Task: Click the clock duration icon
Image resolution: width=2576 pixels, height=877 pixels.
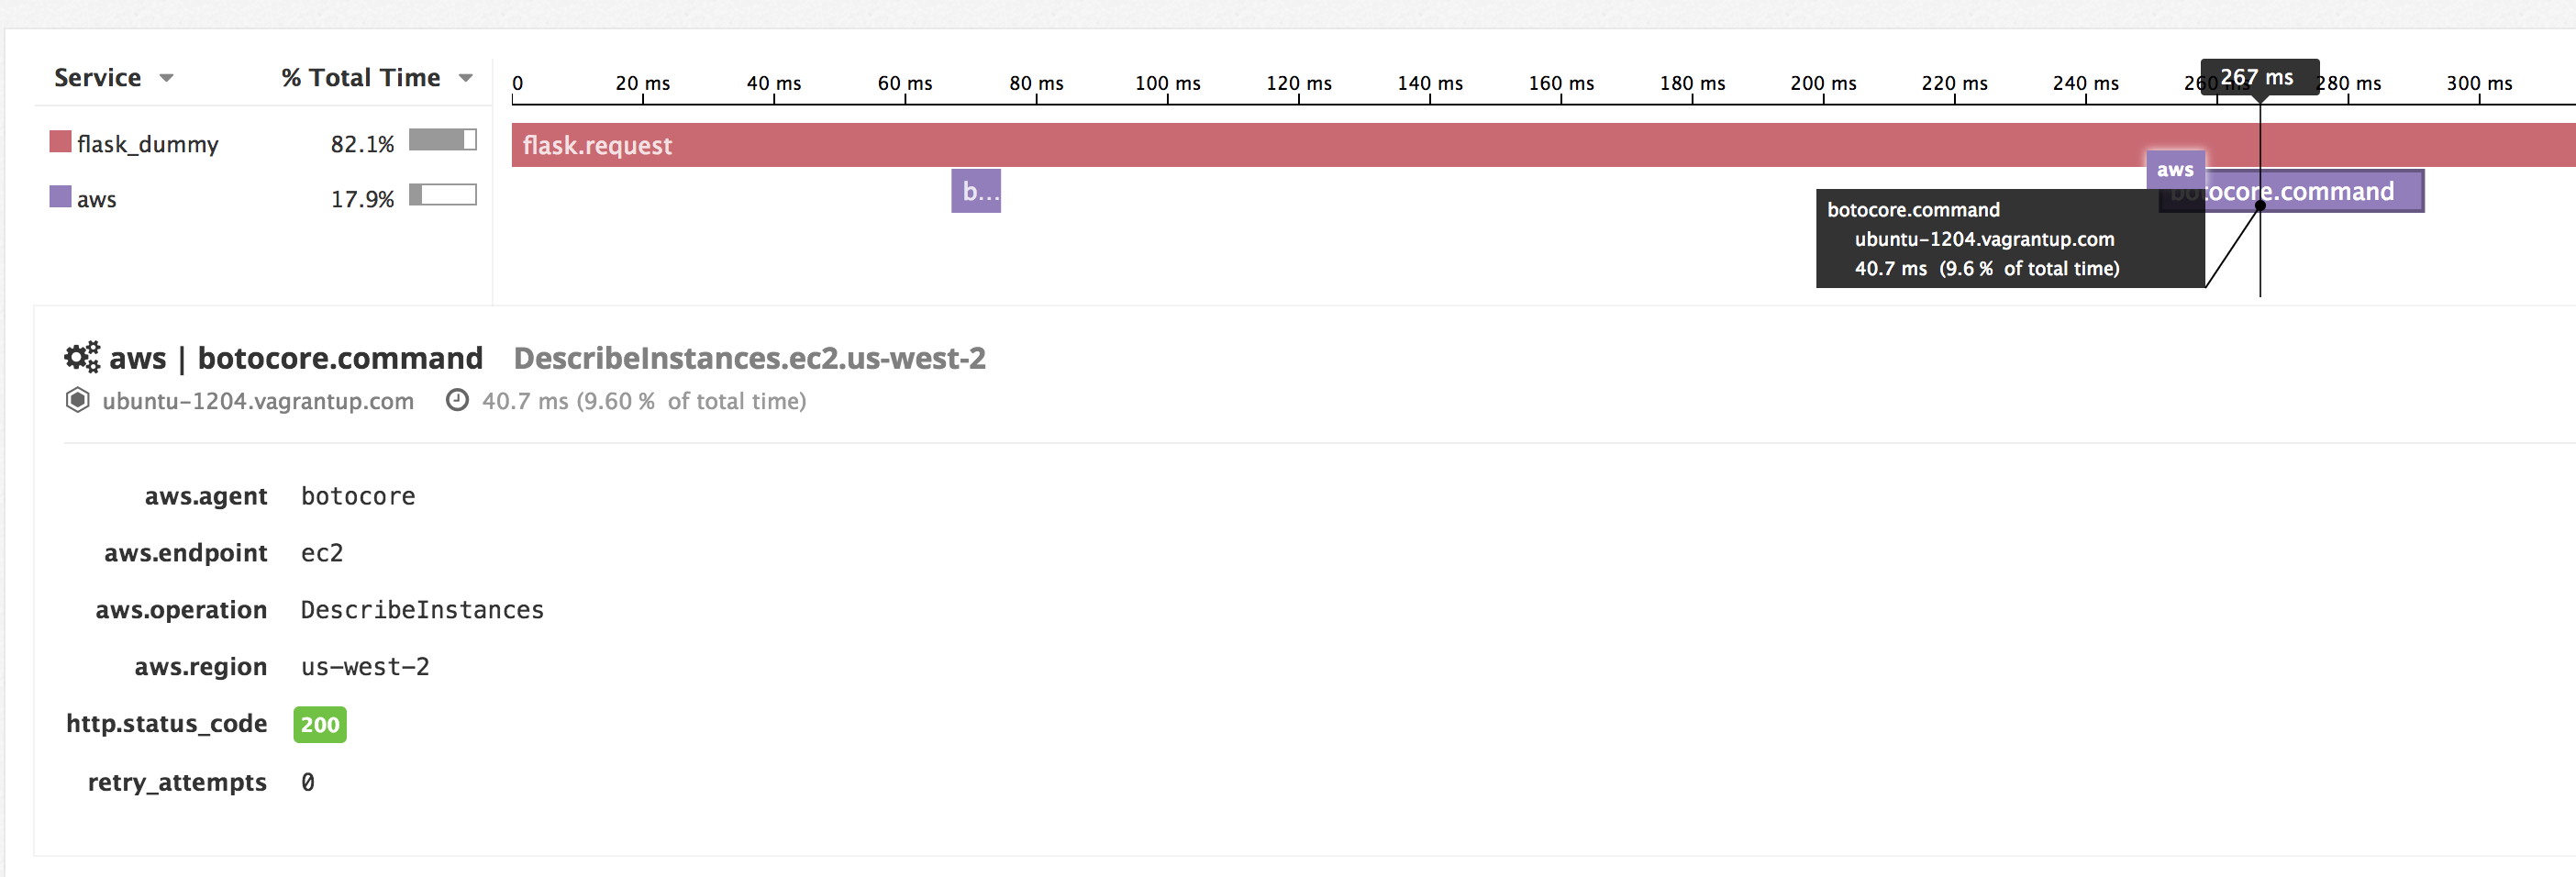Action: tap(457, 401)
